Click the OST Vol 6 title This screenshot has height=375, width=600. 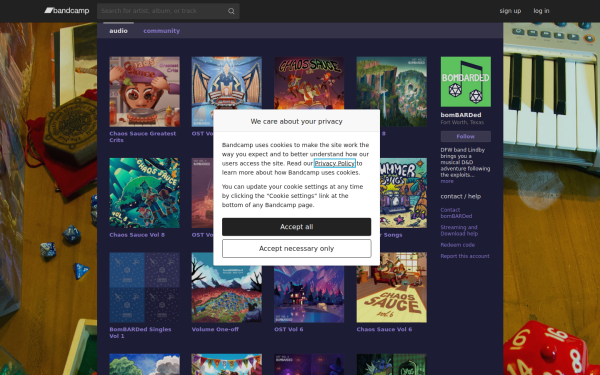289,329
